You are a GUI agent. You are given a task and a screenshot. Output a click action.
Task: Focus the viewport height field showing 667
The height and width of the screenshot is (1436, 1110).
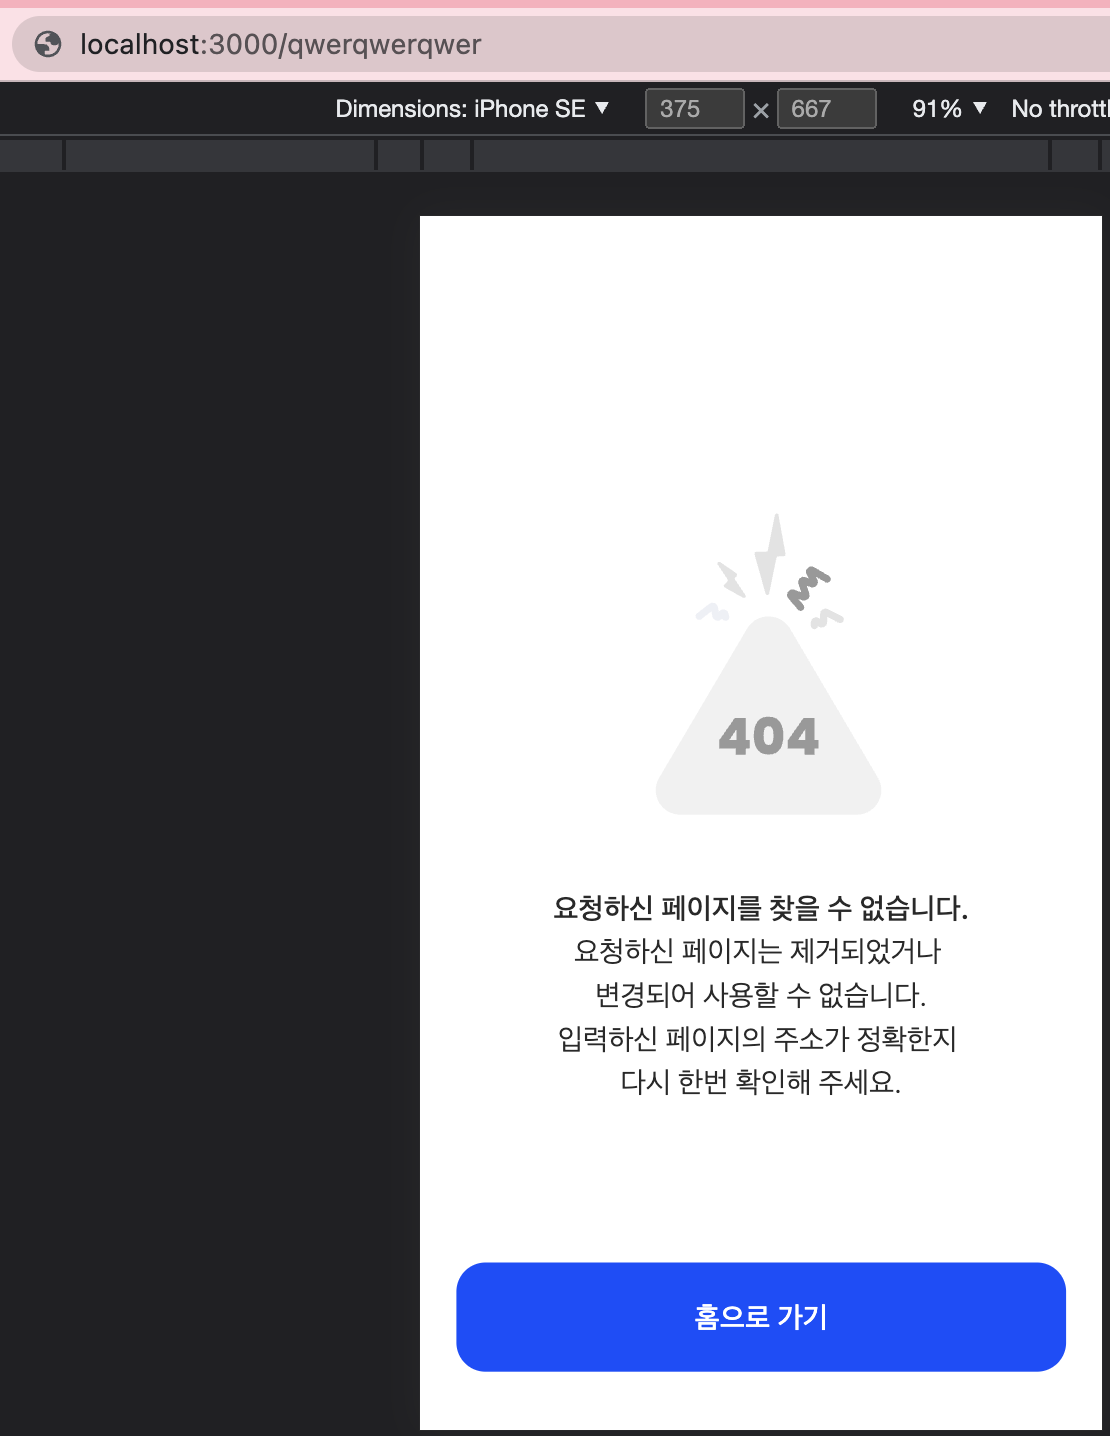point(826,109)
